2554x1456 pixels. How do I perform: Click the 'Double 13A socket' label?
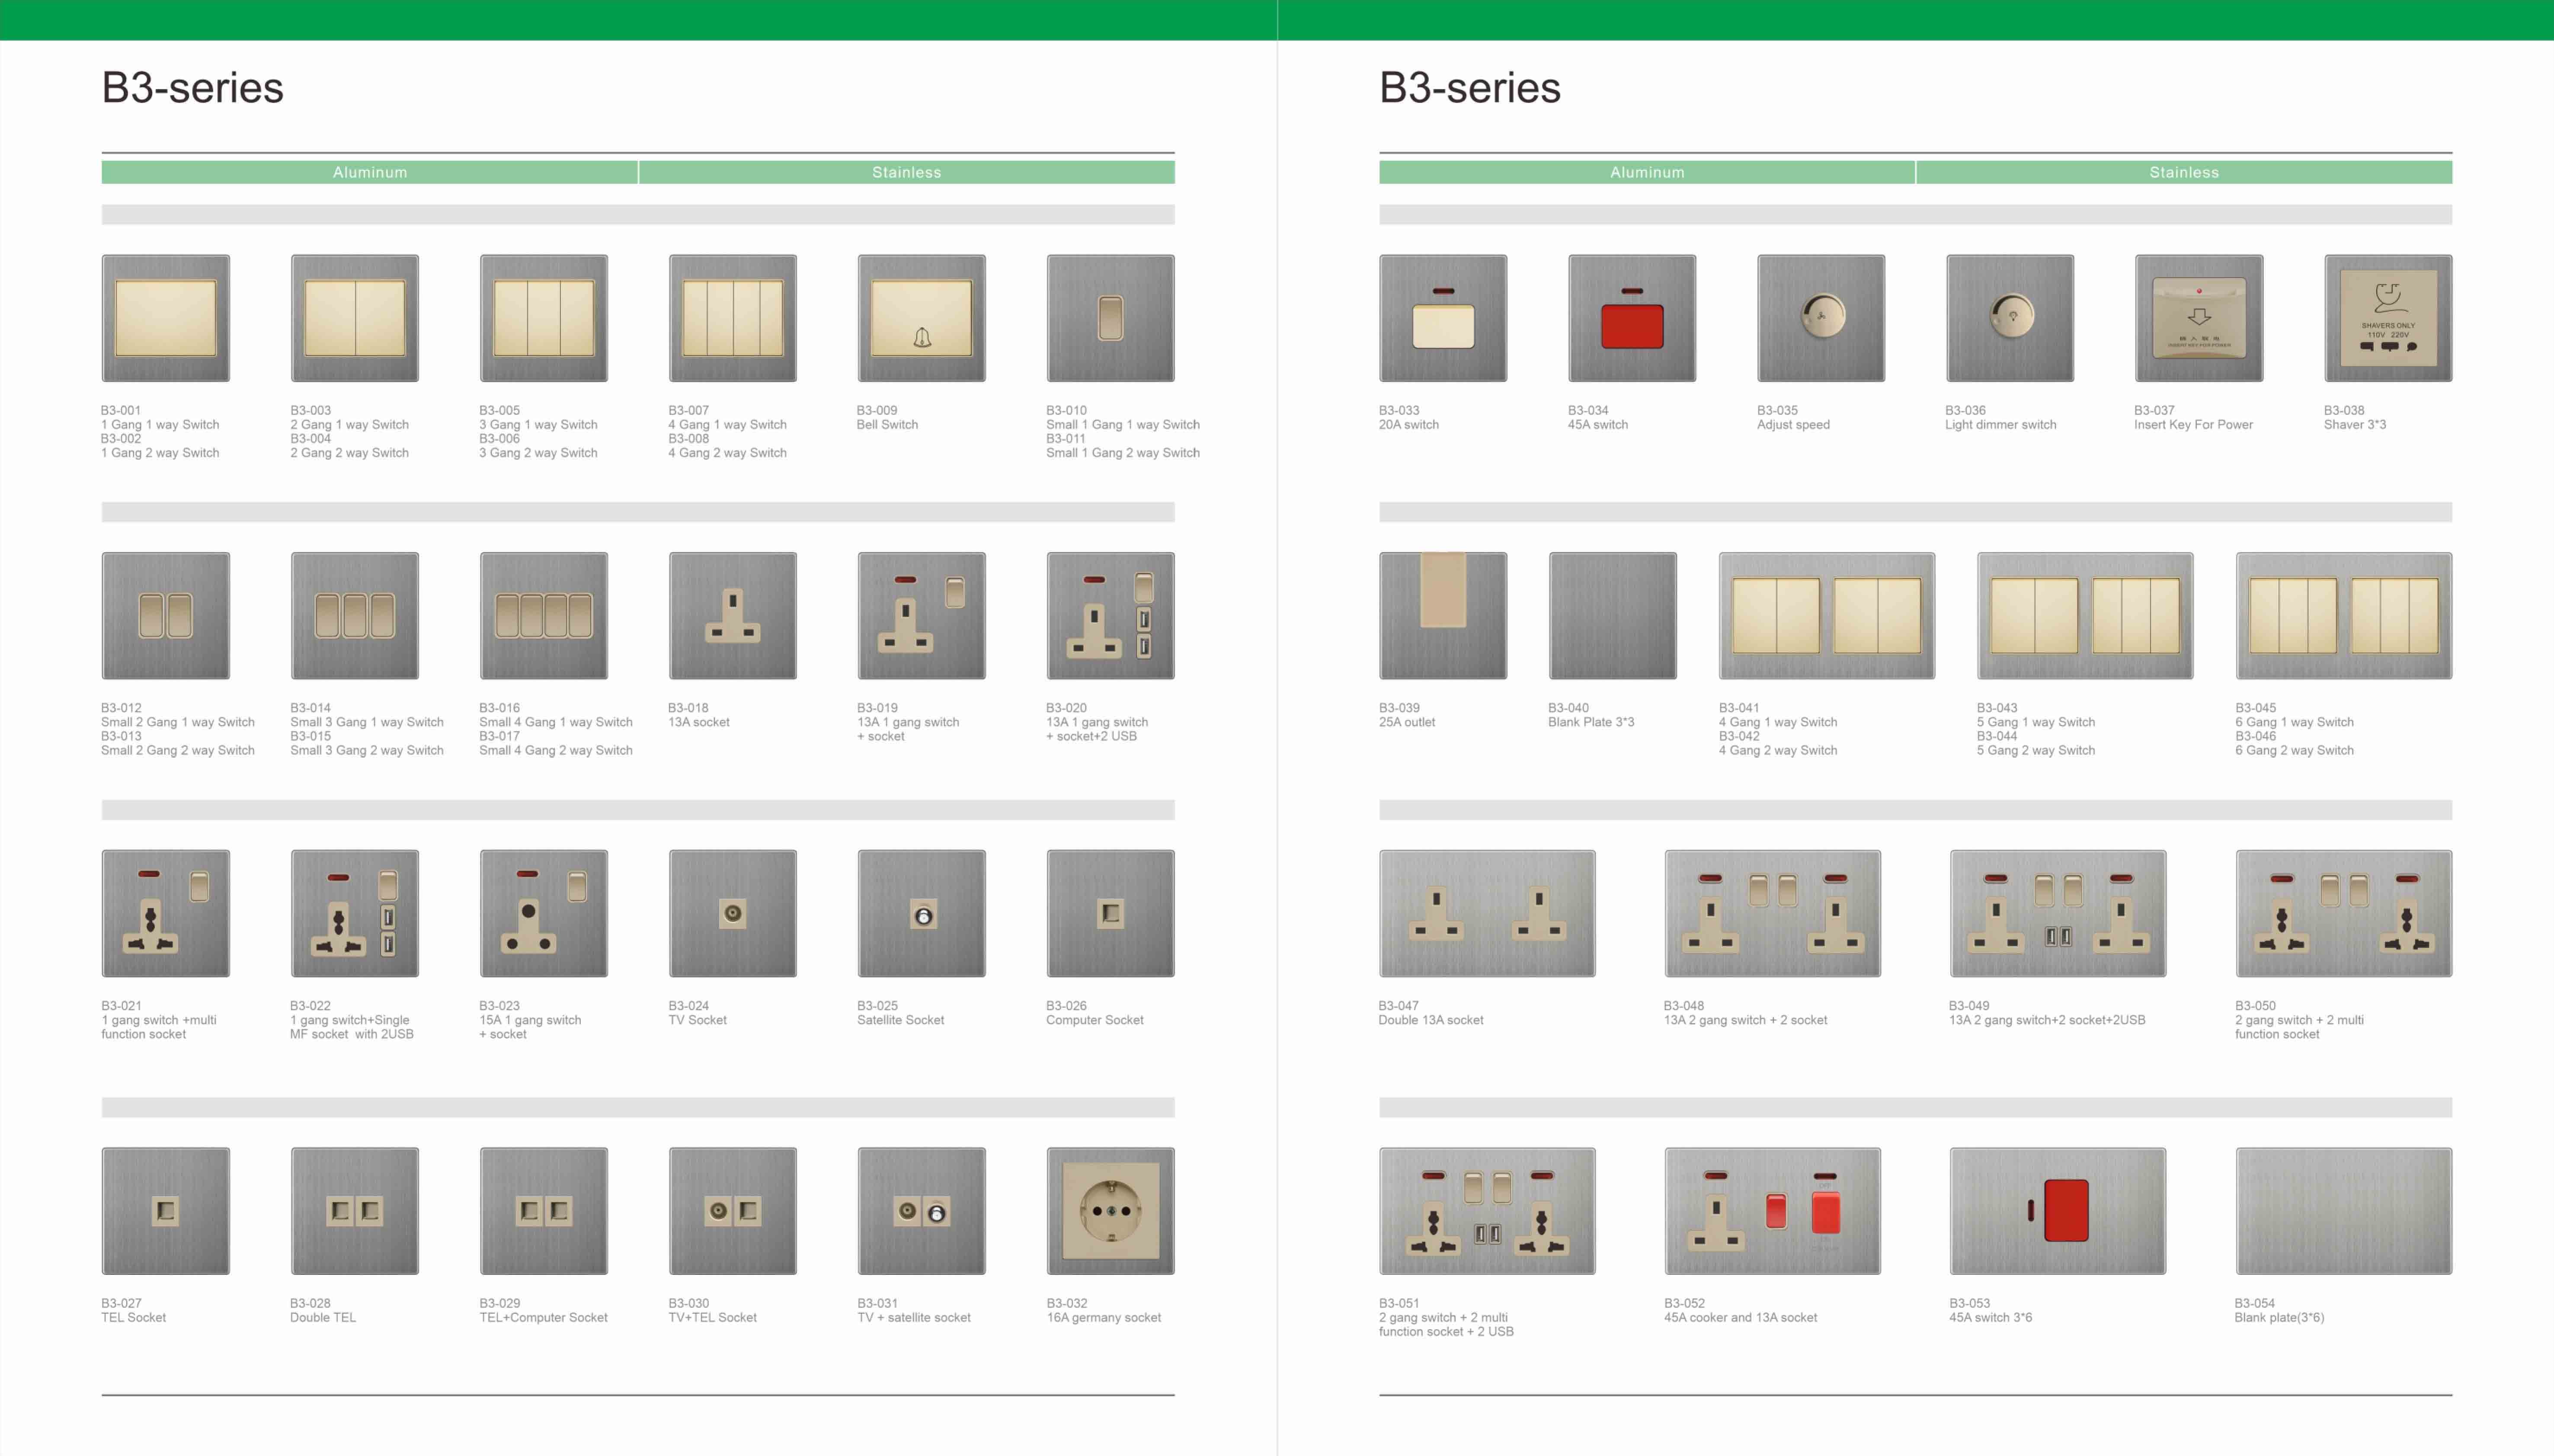tap(1431, 1020)
